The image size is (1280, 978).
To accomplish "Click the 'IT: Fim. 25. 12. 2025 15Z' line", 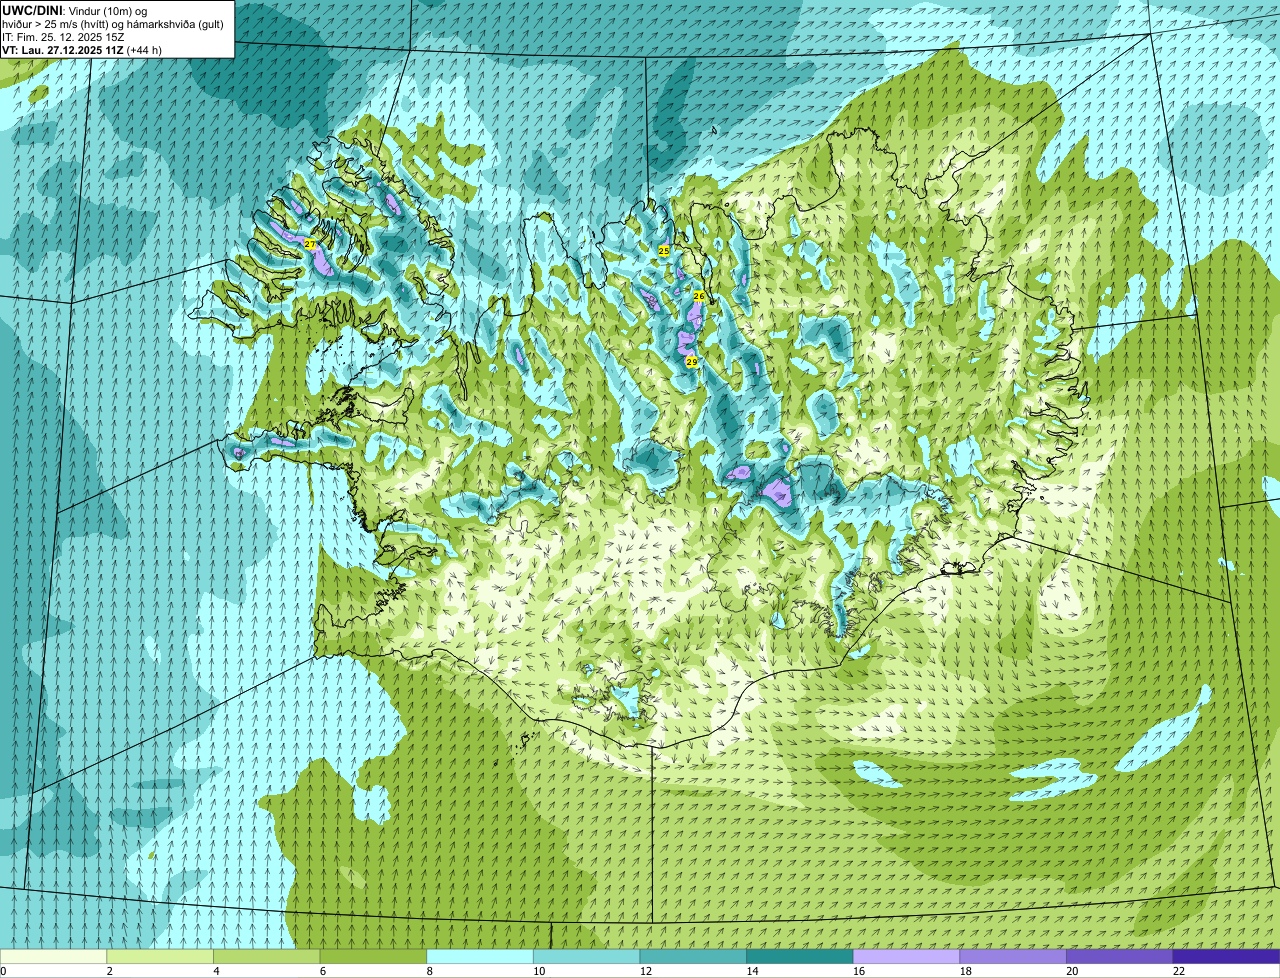I will [x=63, y=36].
